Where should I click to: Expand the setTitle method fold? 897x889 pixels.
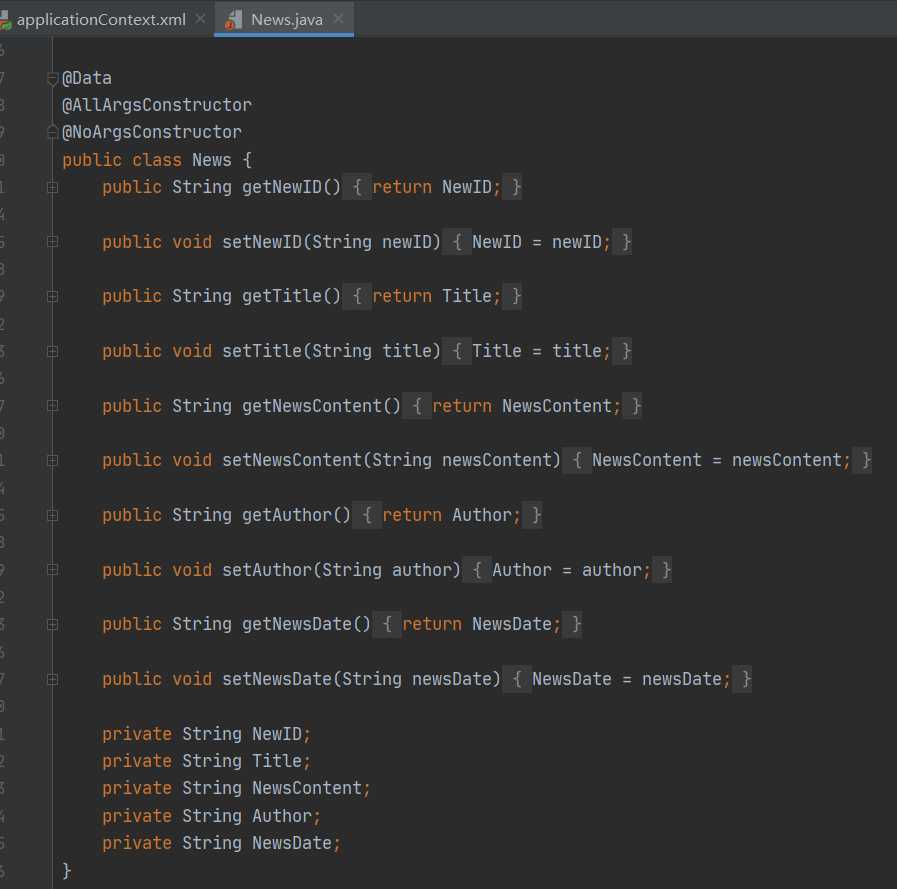point(52,351)
